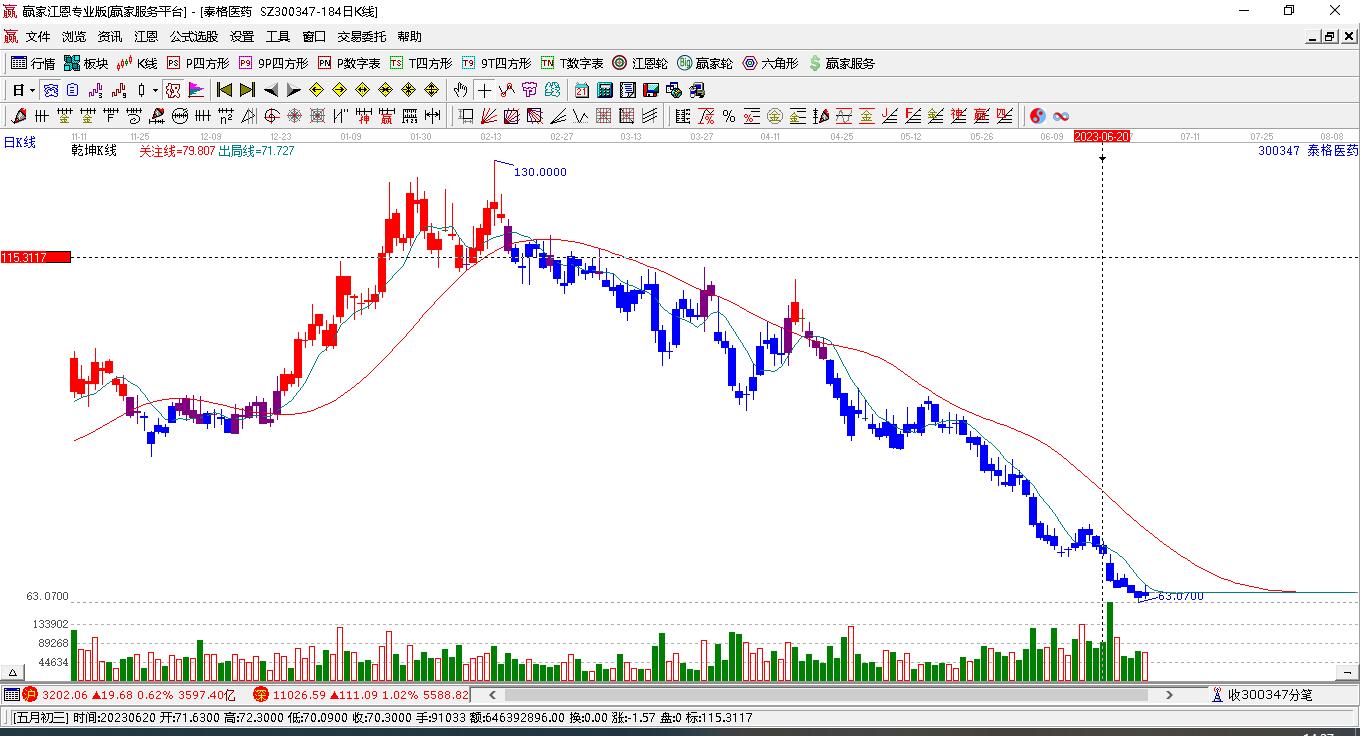
Task: Open the 行情 quotes view
Action: pyautogui.click(x=33, y=63)
